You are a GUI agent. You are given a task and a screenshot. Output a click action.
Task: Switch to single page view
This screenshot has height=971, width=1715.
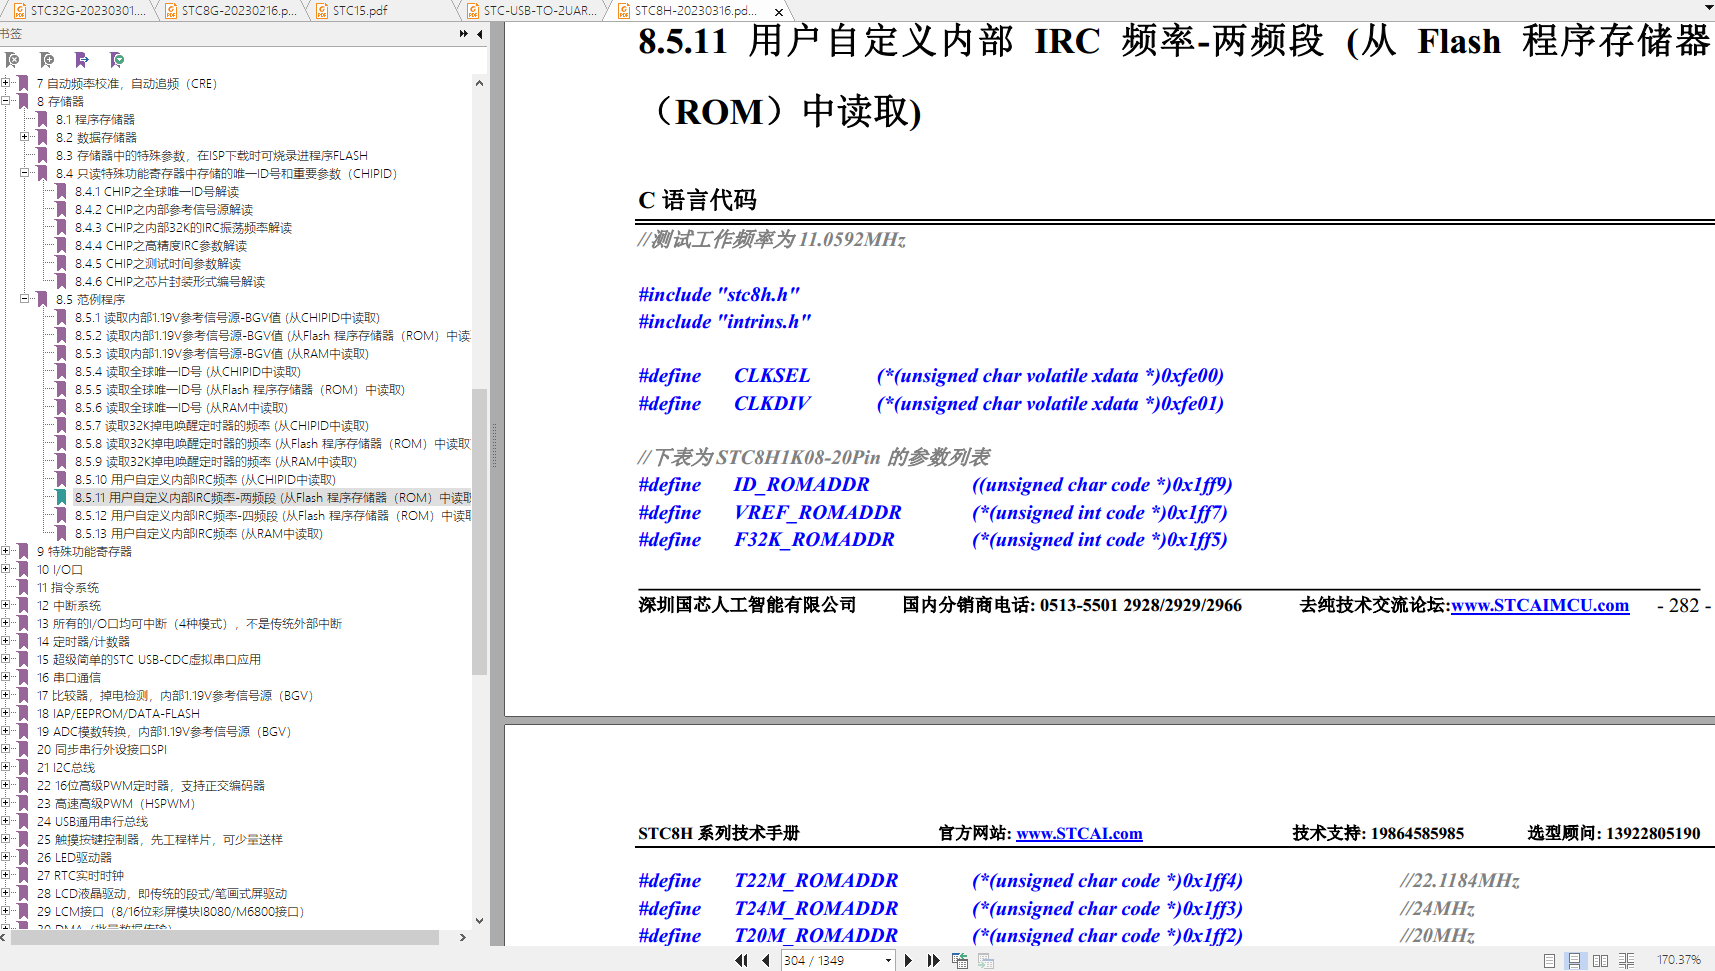tap(1549, 960)
